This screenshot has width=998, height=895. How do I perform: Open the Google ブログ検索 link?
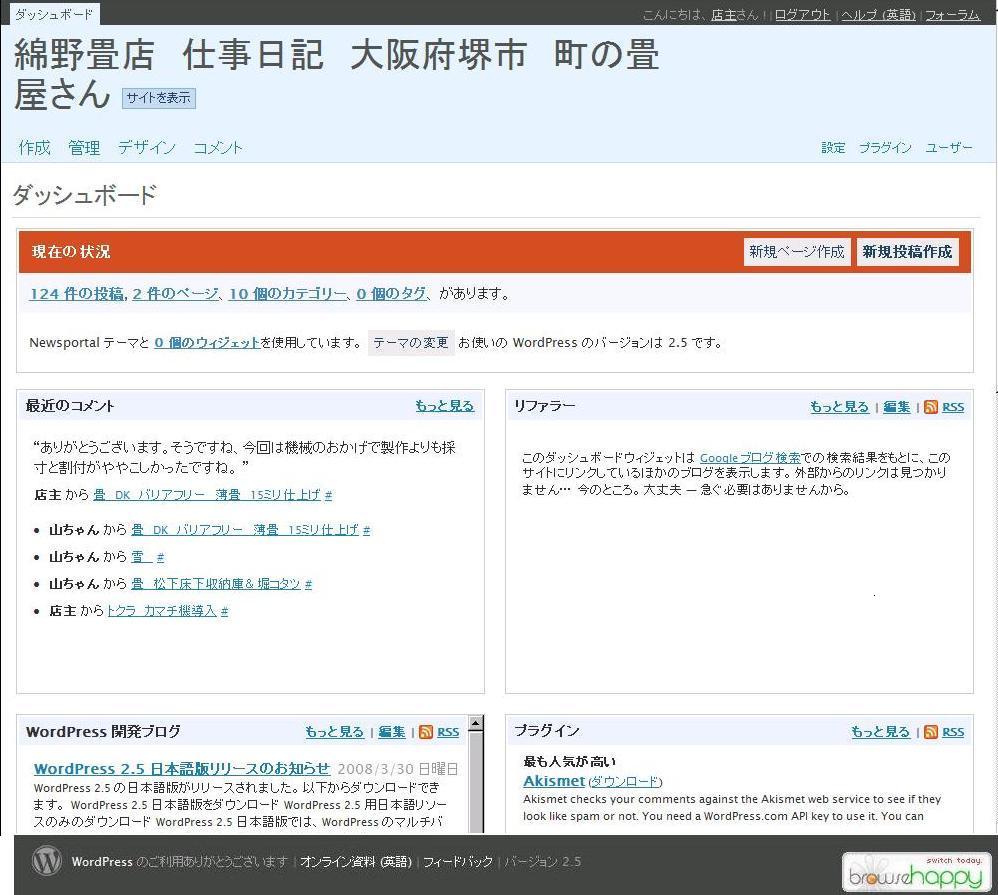750,458
